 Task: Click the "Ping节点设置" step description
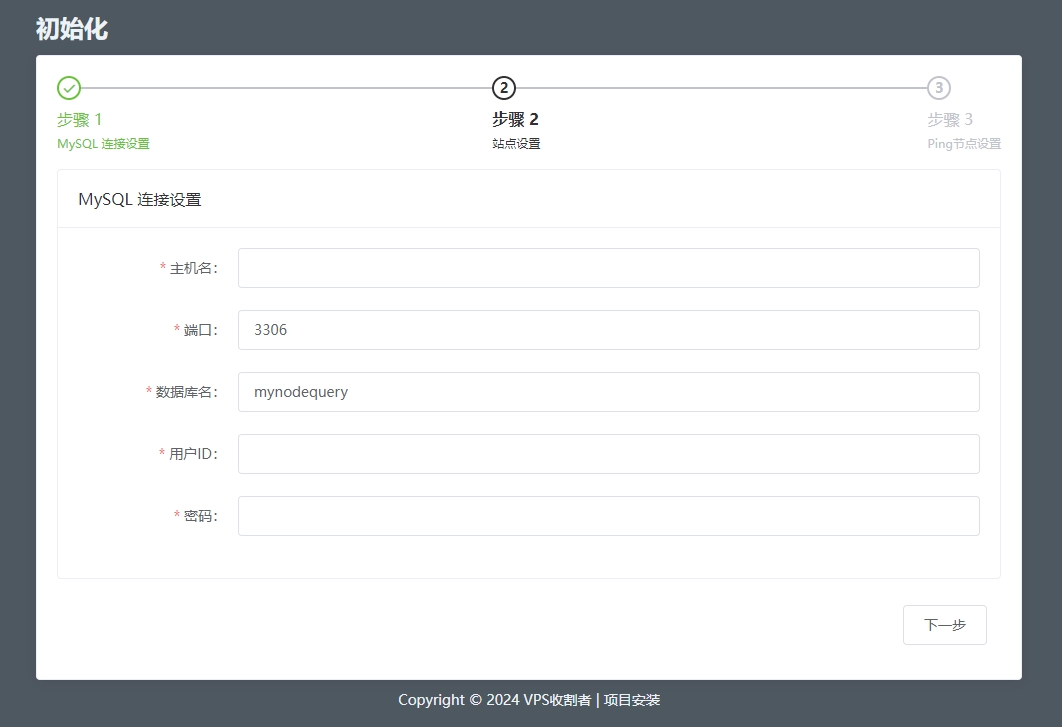pyautogui.click(x=963, y=144)
